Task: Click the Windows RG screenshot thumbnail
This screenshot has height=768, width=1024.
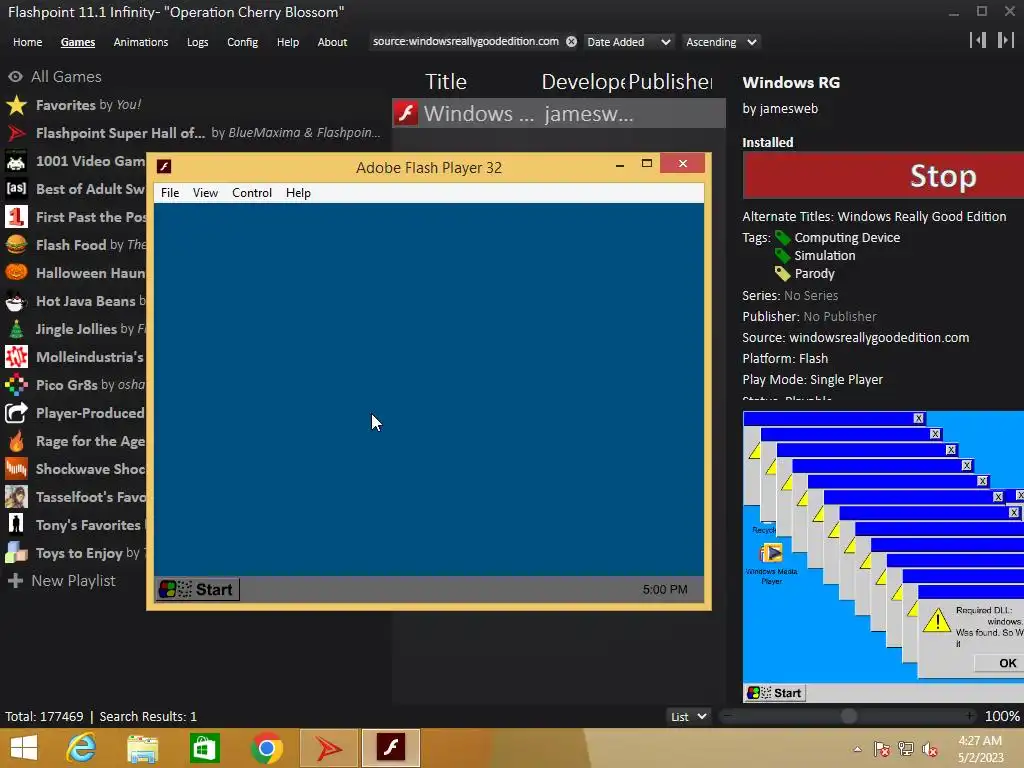Action: point(883,556)
